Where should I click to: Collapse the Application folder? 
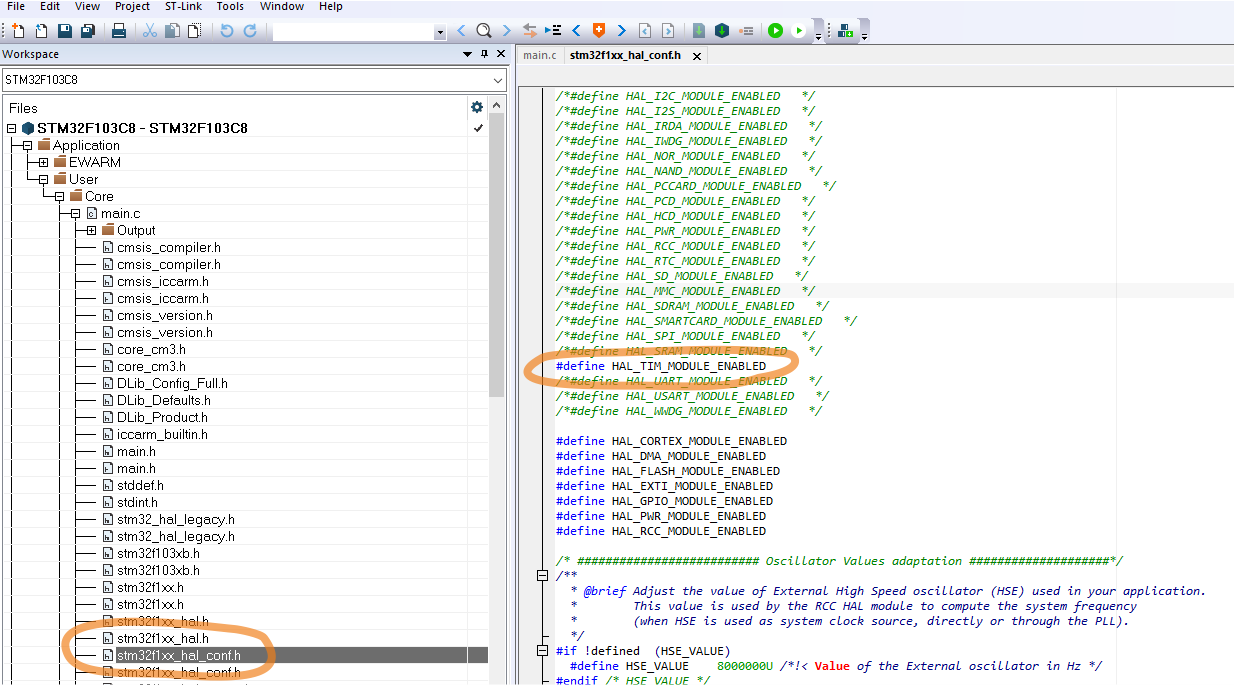click(28, 145)
